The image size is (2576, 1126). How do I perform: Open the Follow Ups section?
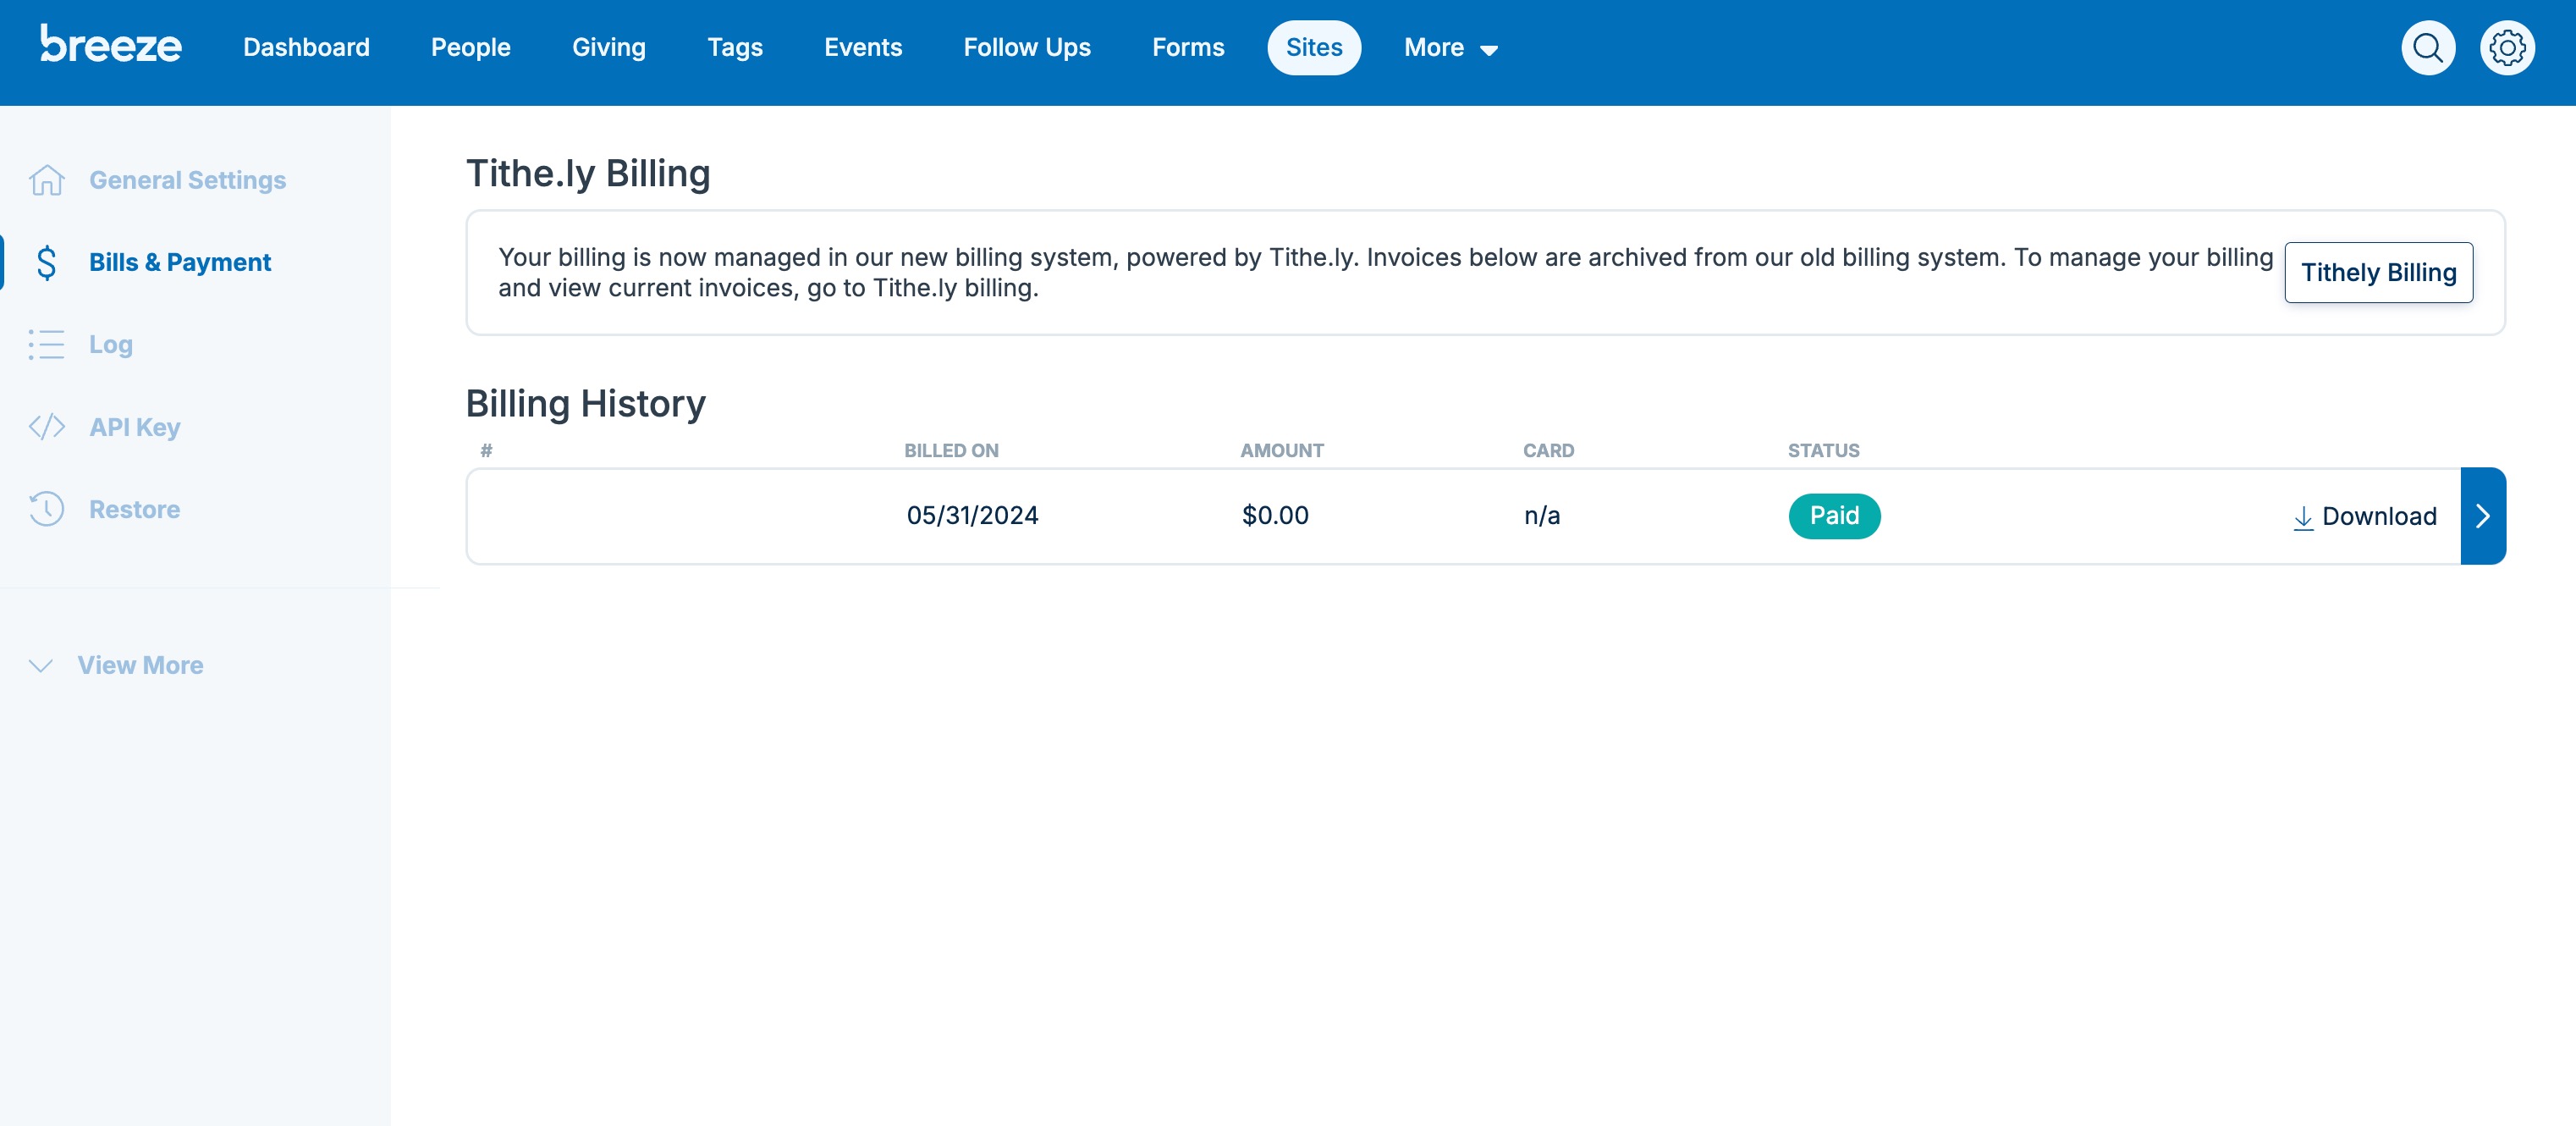[1026, 47]
